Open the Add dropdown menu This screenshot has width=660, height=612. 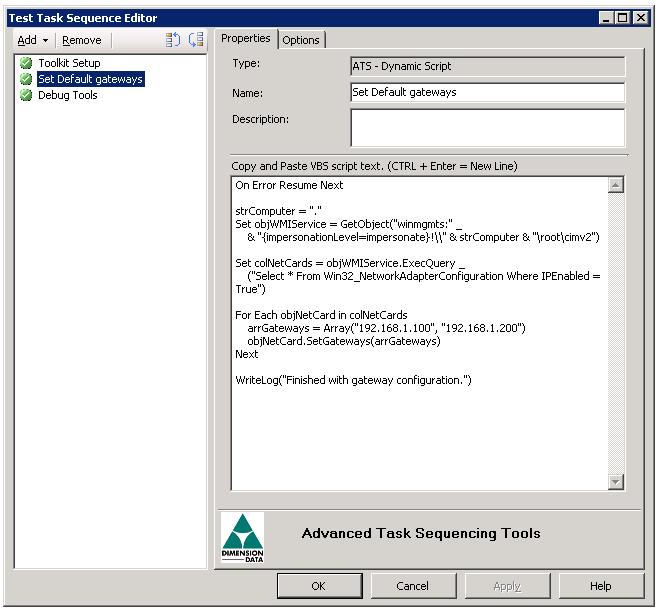[x=33, y=40]
